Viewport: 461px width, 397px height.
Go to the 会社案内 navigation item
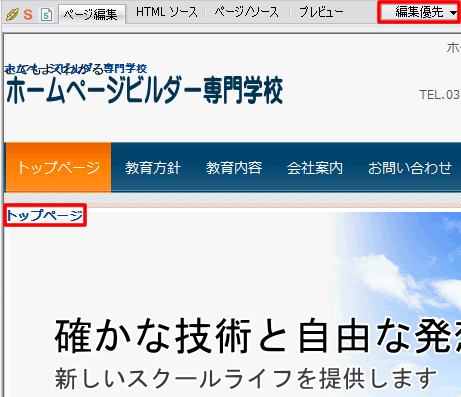tap(315, 168)
